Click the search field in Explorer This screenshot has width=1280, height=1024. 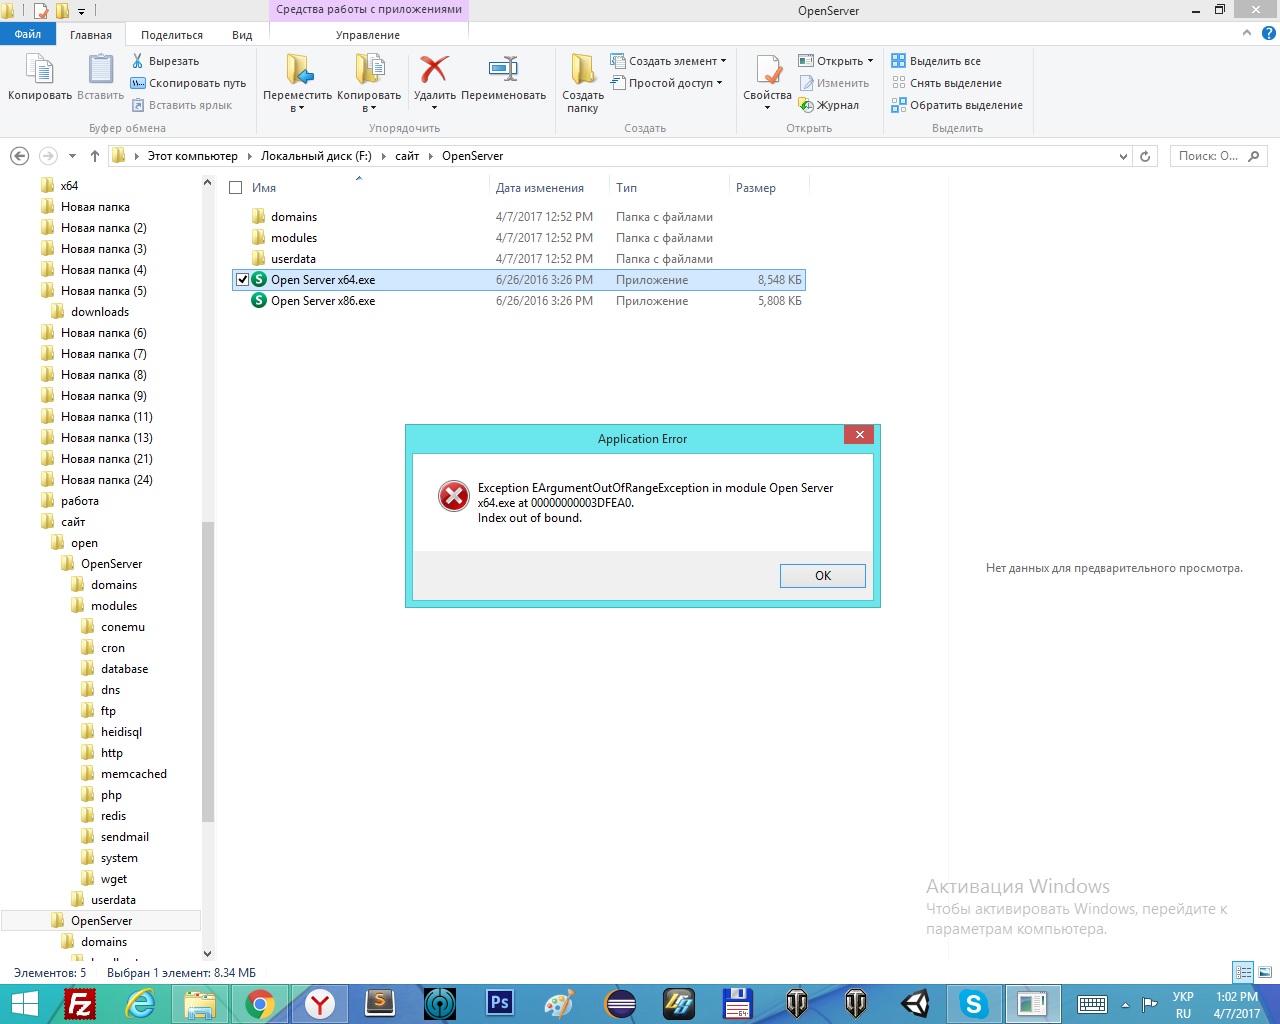click(1208, 156)
